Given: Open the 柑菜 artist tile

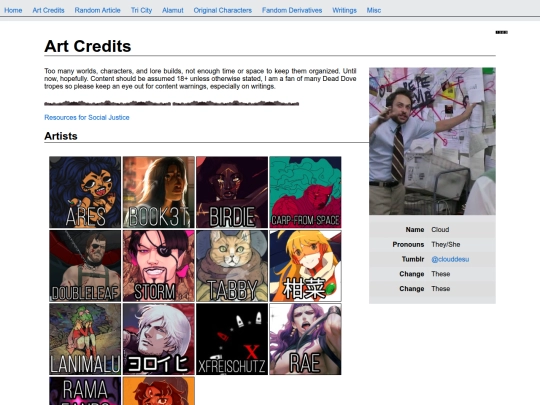Looking at the screenshot, I should tap(305, 266).
